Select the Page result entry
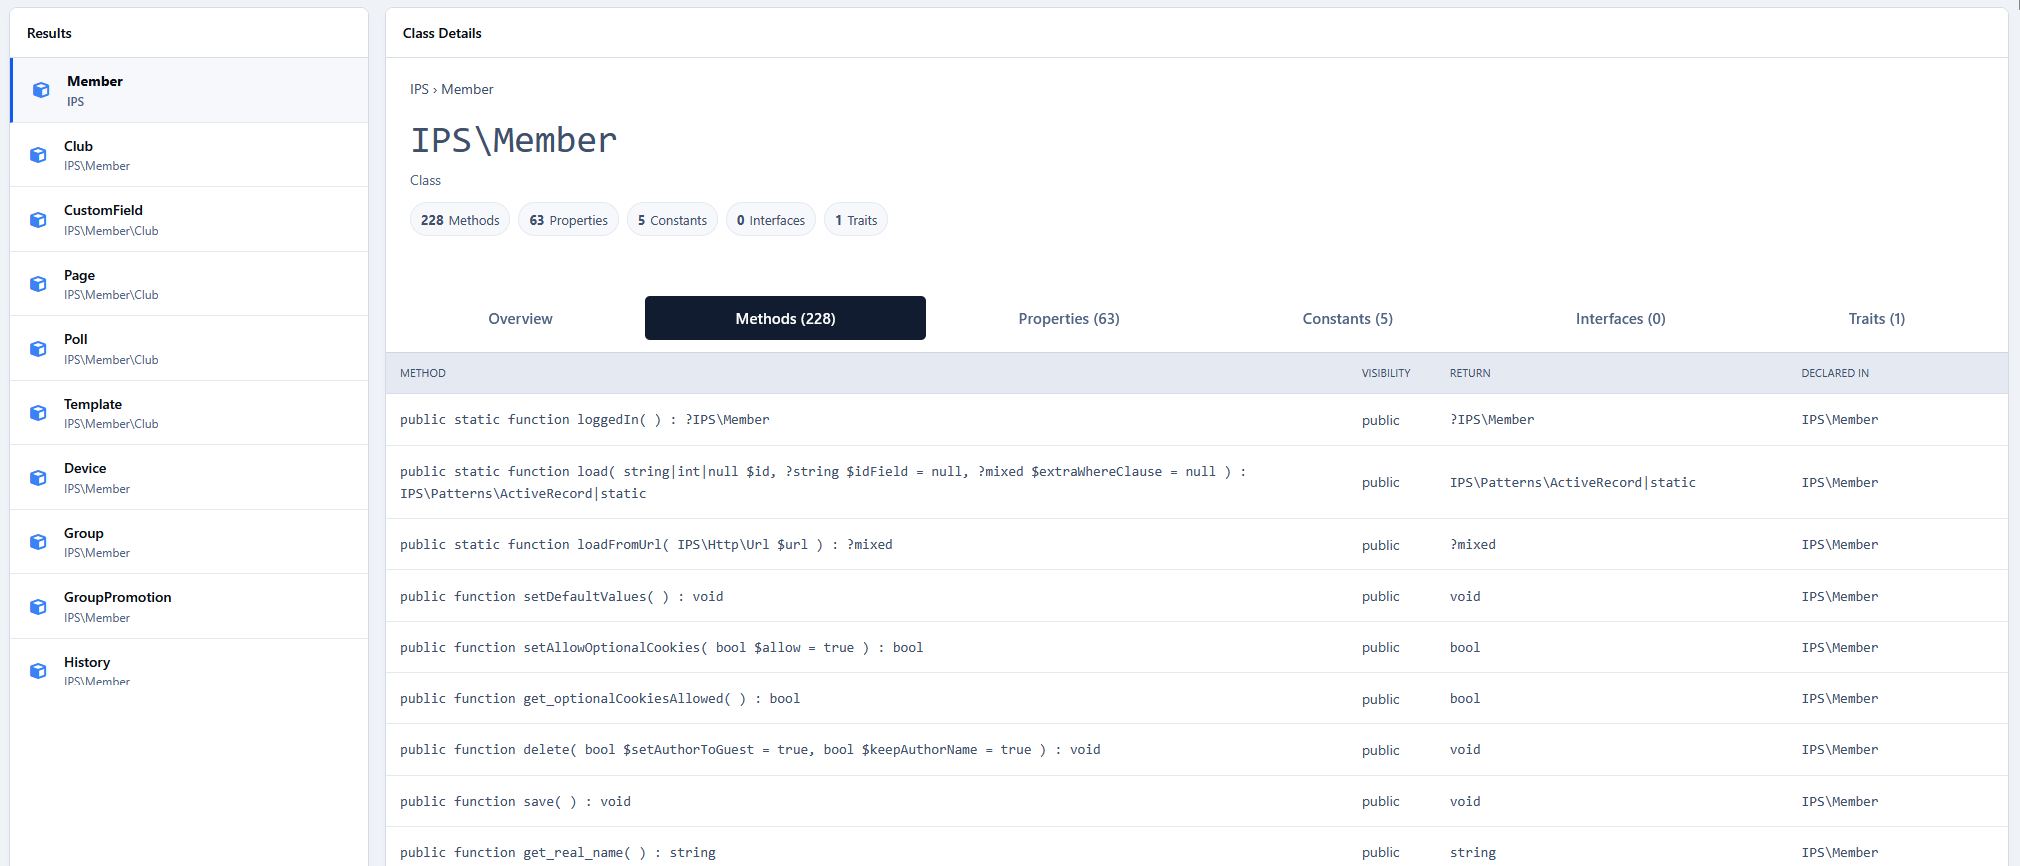The width and height of the screenshot is (2020, 866). tap(189, 284)
